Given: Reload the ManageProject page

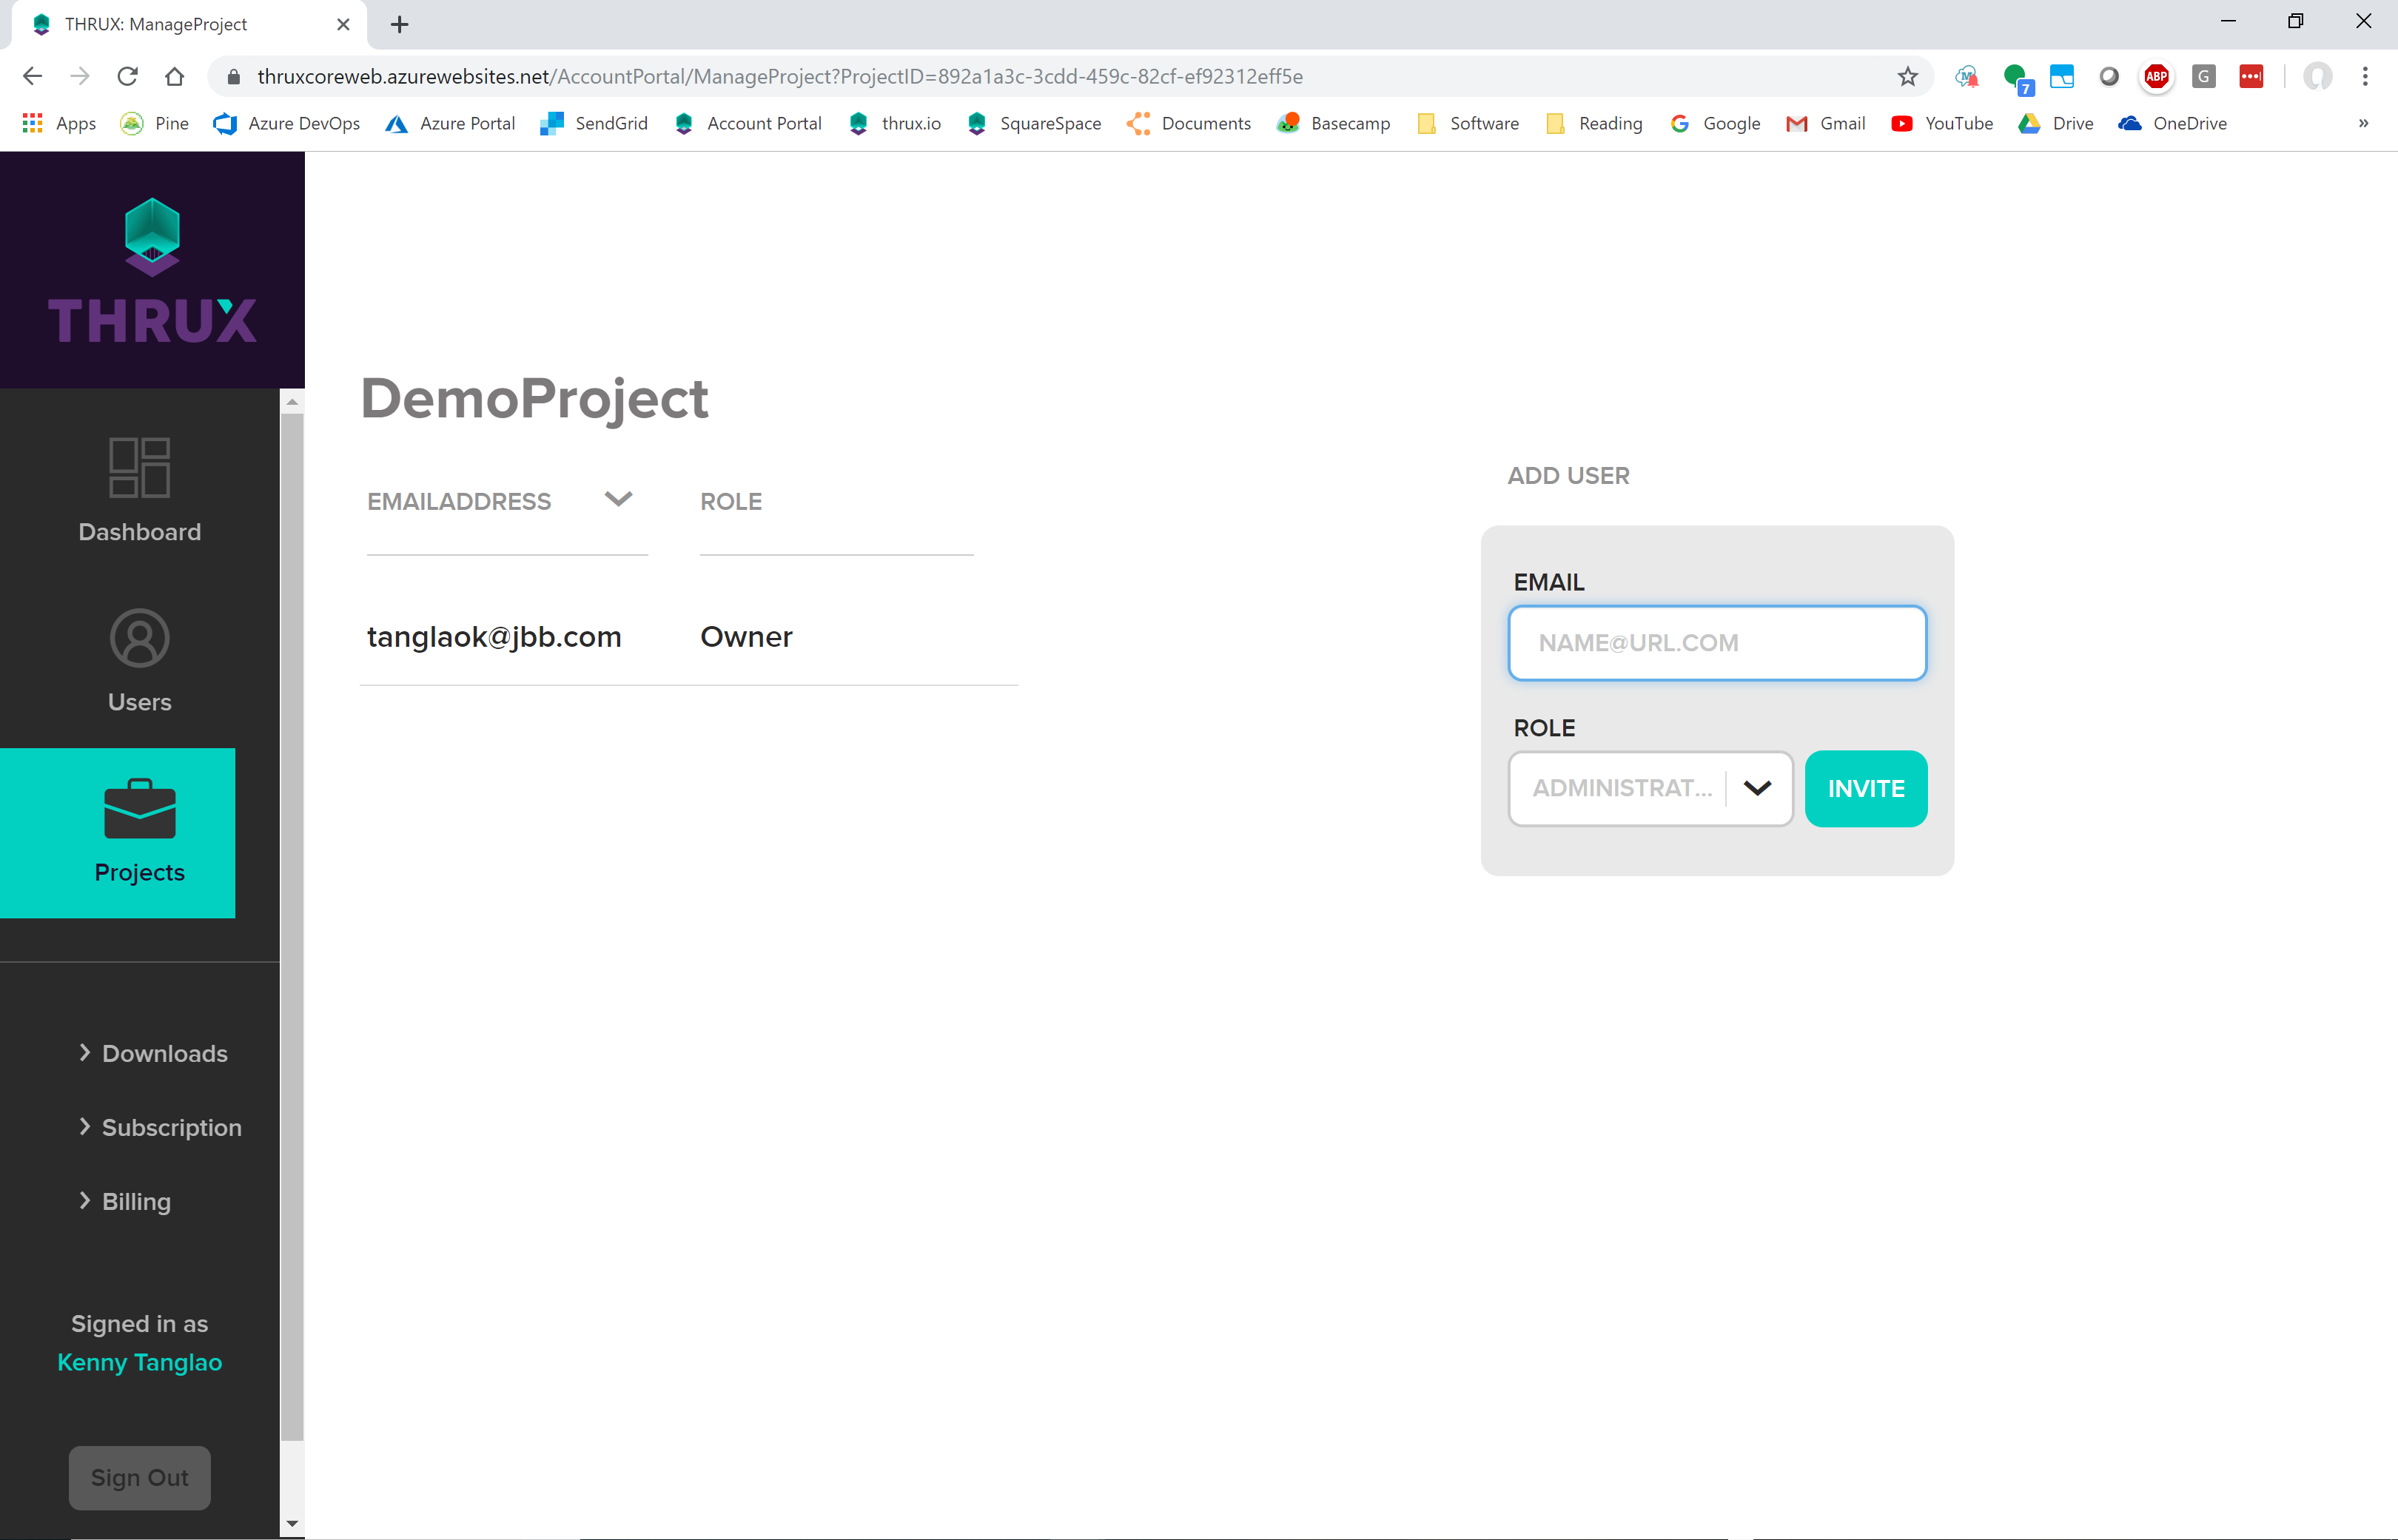Looking at the screenshot, I should [127, 76].
